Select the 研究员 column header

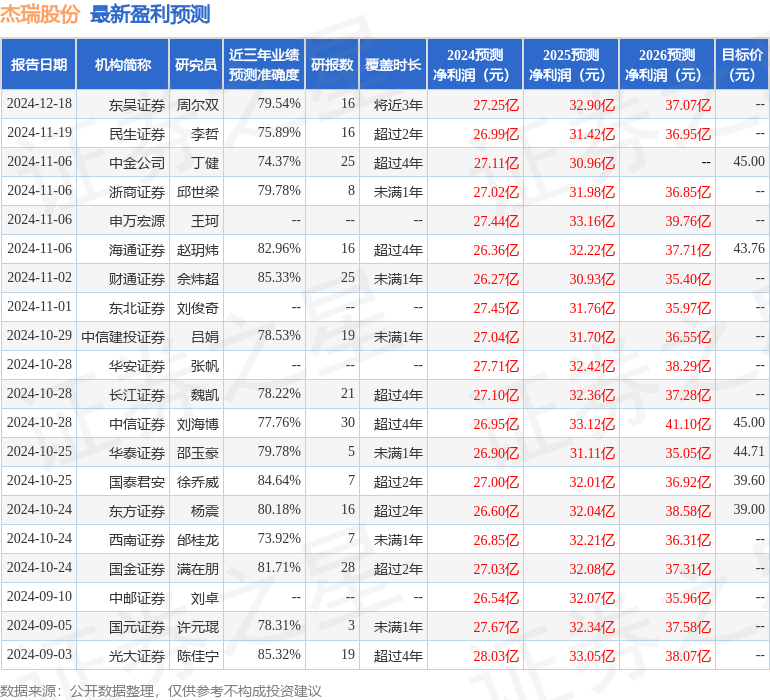(x=196, y=64)
